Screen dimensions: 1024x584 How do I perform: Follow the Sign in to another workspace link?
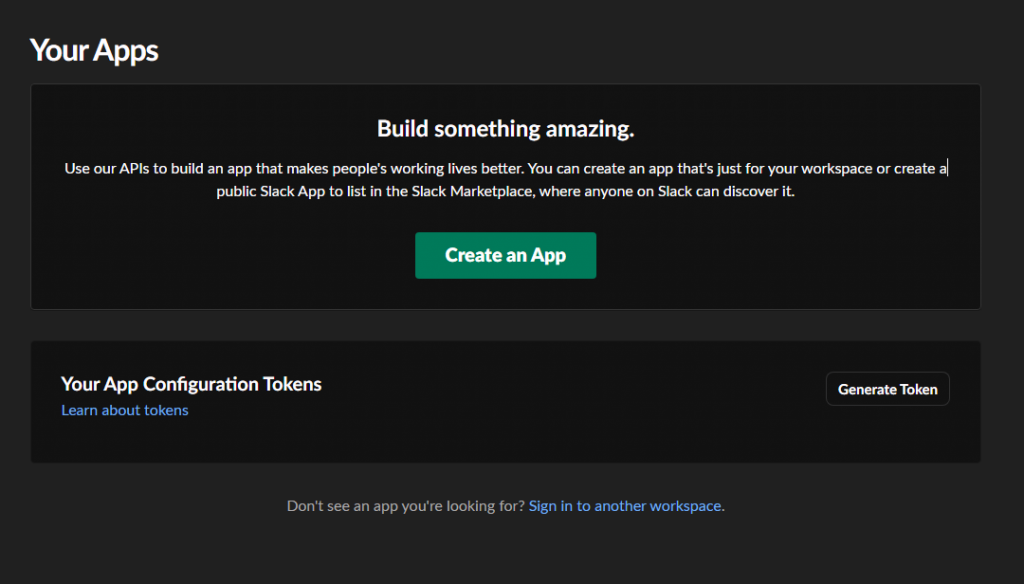coord(625,506)
